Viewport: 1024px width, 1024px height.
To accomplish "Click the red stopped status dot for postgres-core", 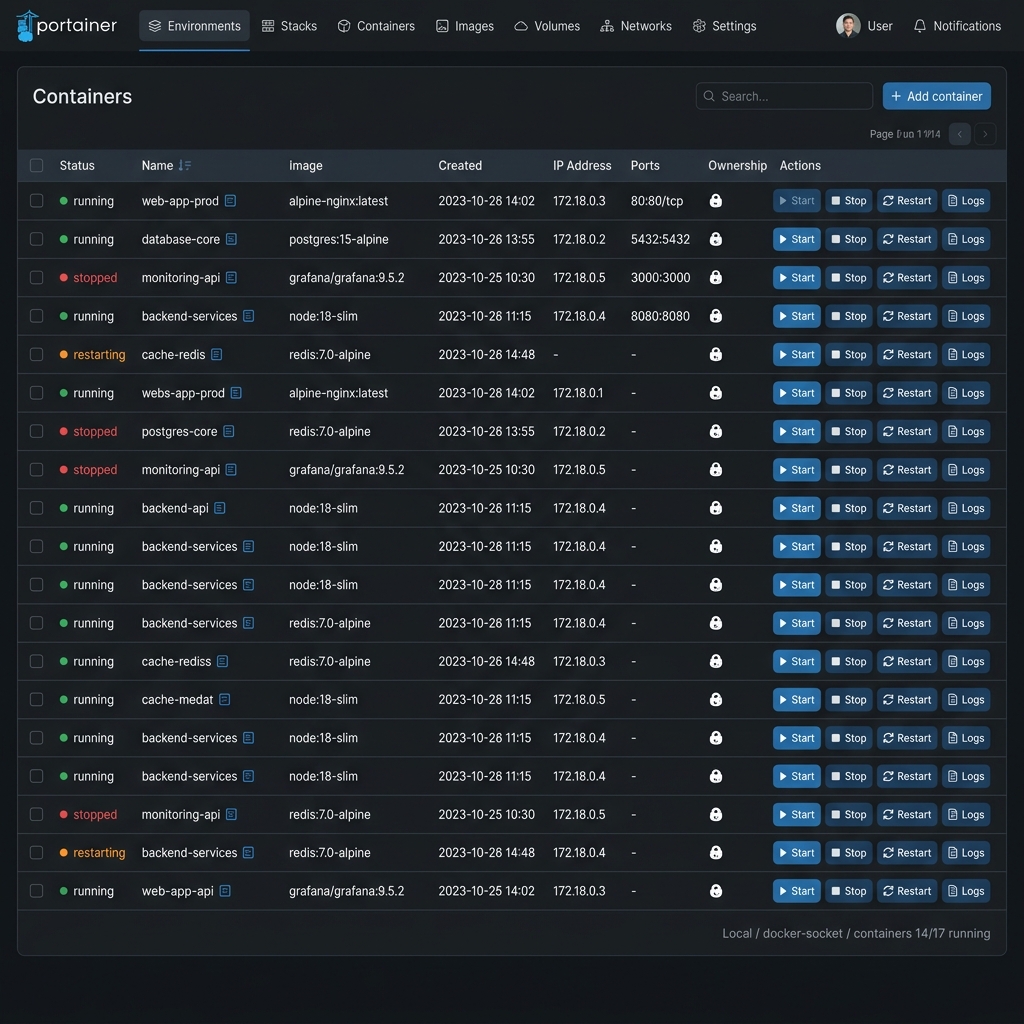I will [63, 431].
